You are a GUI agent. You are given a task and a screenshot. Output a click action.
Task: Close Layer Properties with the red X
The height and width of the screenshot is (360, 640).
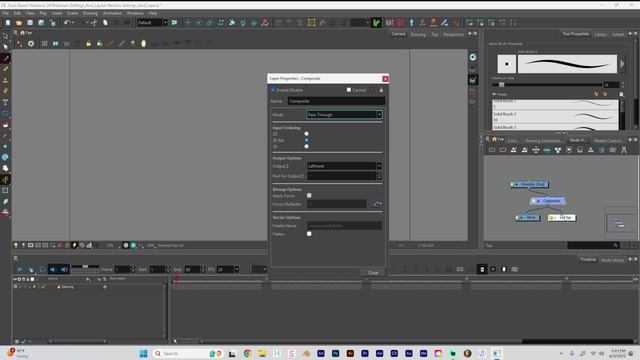(385, 78)
